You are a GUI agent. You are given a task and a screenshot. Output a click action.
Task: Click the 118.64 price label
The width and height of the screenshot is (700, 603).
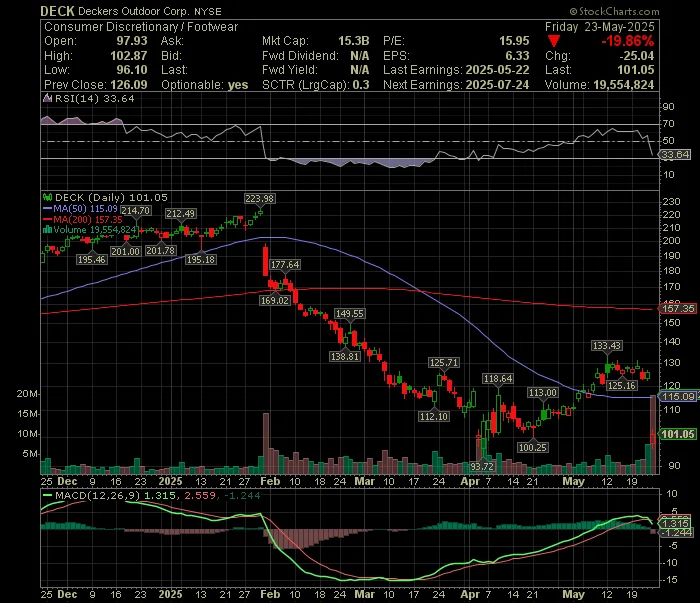point(498,379)
